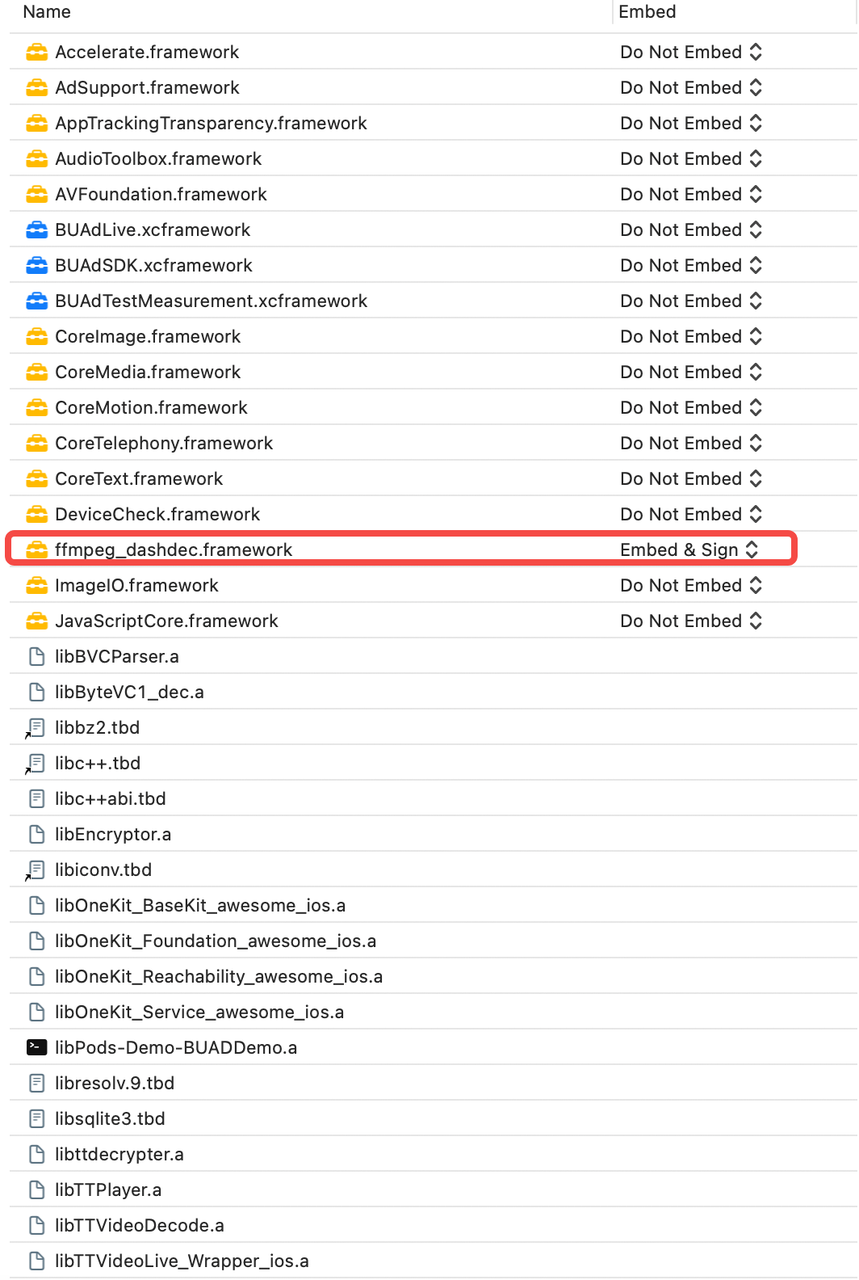Open Embed & Sign dropdown for ffmpeg_dashdec

click(689, 550)
